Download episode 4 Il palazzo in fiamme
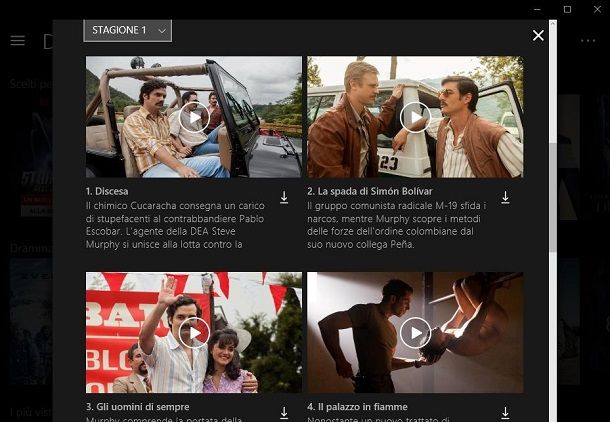This screenshot has width=610, height=422. point(505,413)
